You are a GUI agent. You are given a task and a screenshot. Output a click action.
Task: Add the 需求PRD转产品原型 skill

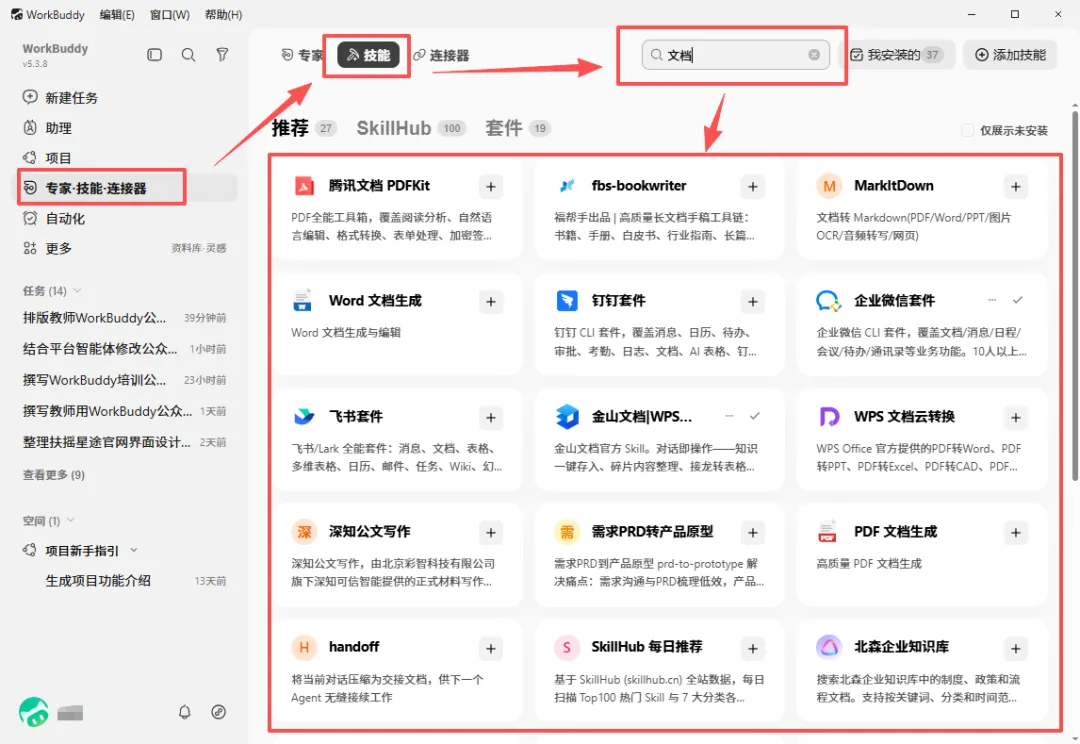pos(753,532)
